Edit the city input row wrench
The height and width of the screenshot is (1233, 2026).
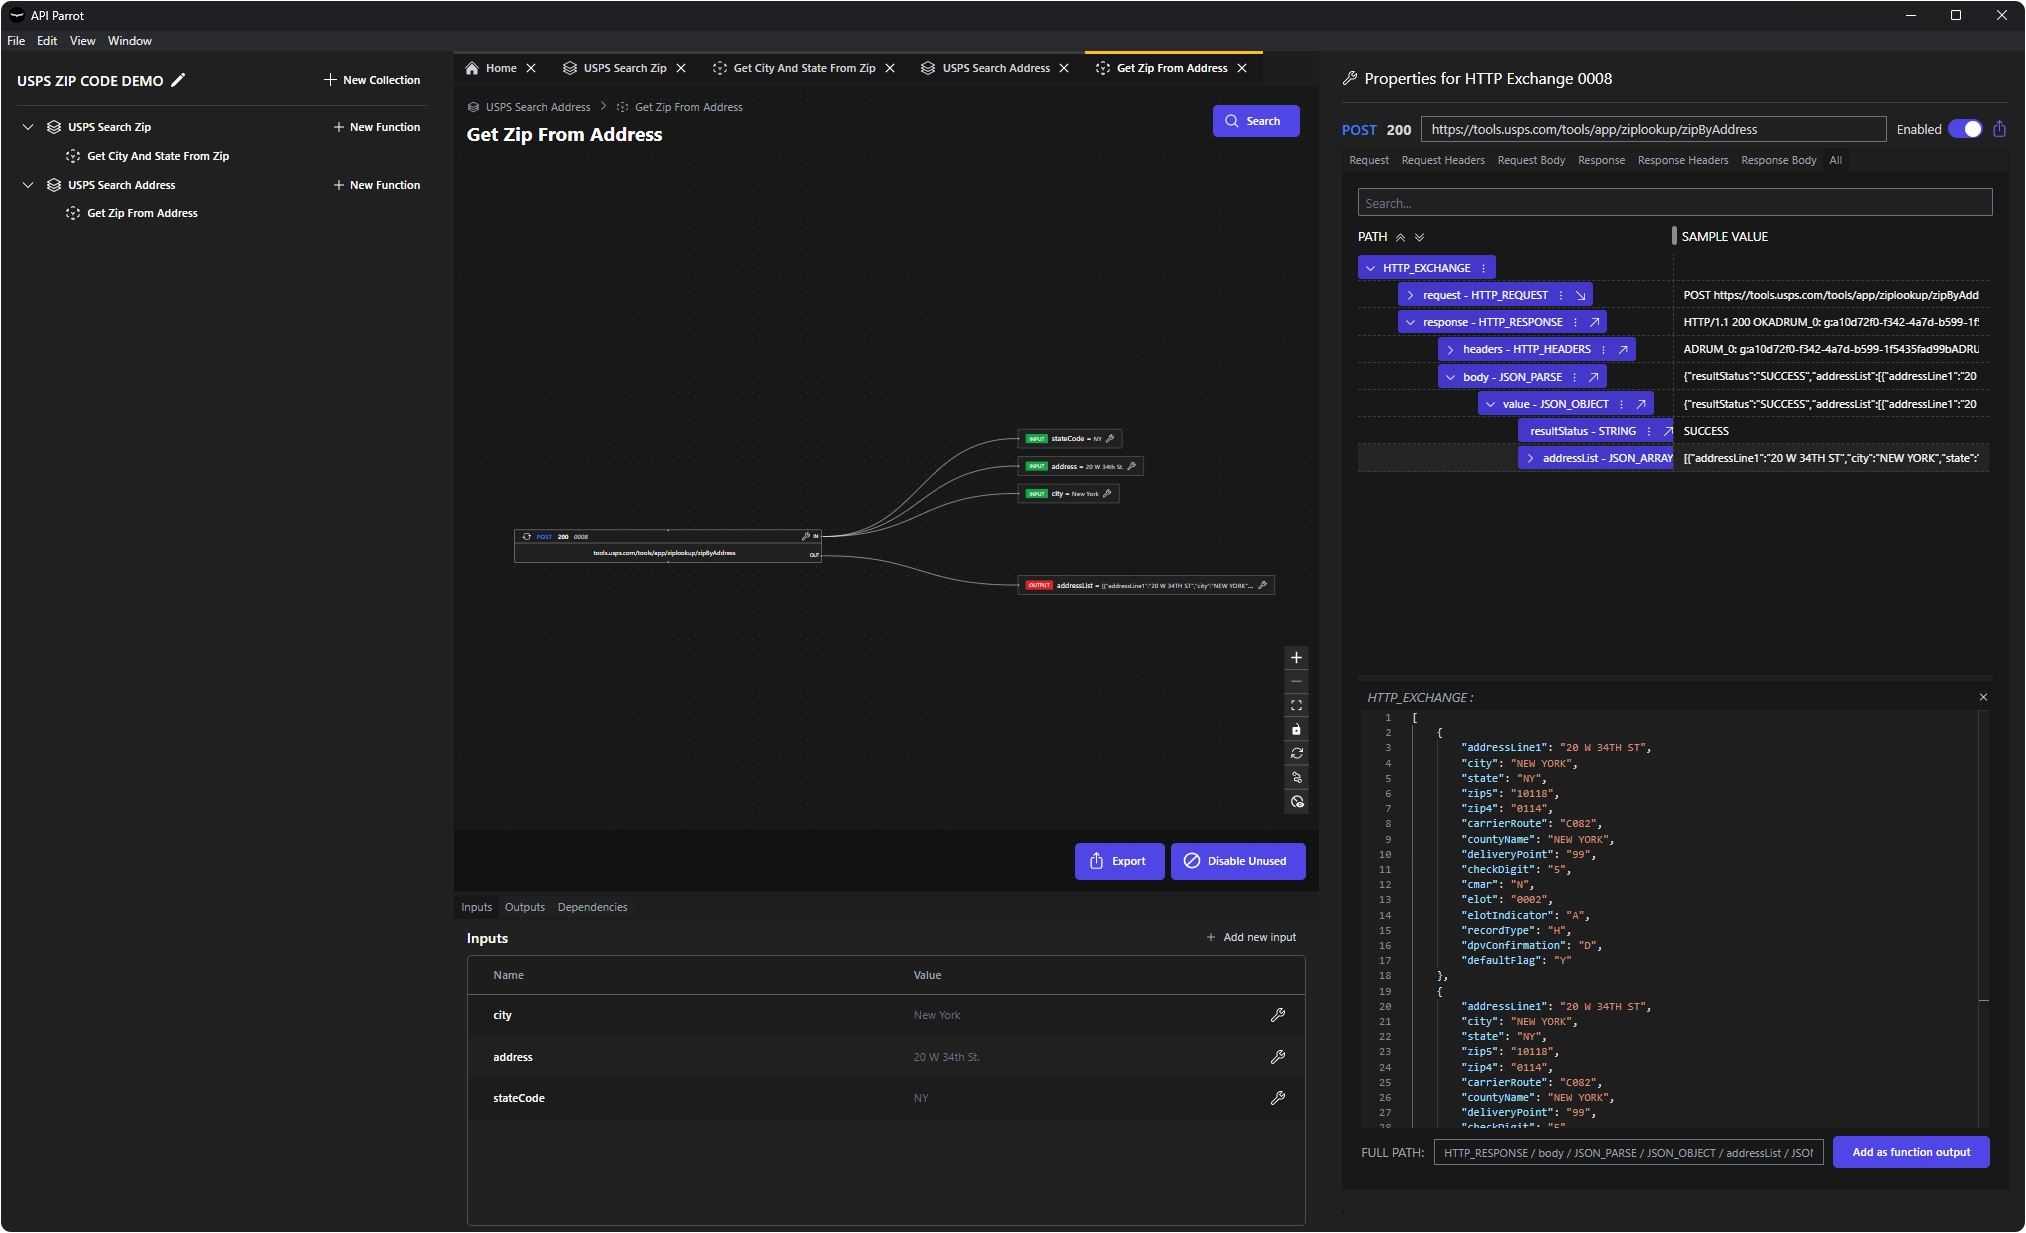coord(1277,1015)
